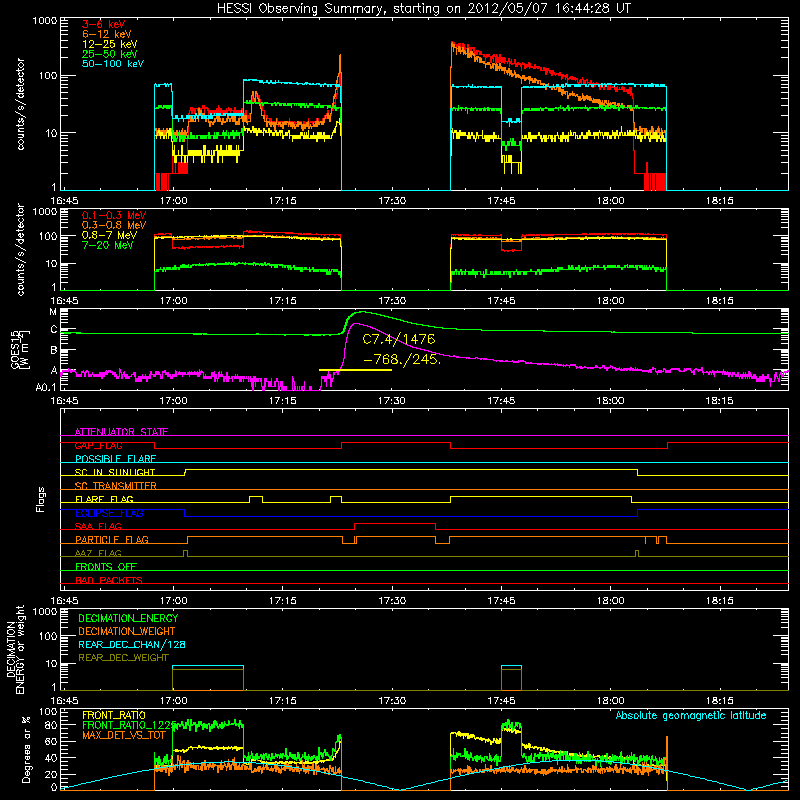Click the HESSI Observing Summary title
This screenshot has height=800, width=800.
point(424,9)
